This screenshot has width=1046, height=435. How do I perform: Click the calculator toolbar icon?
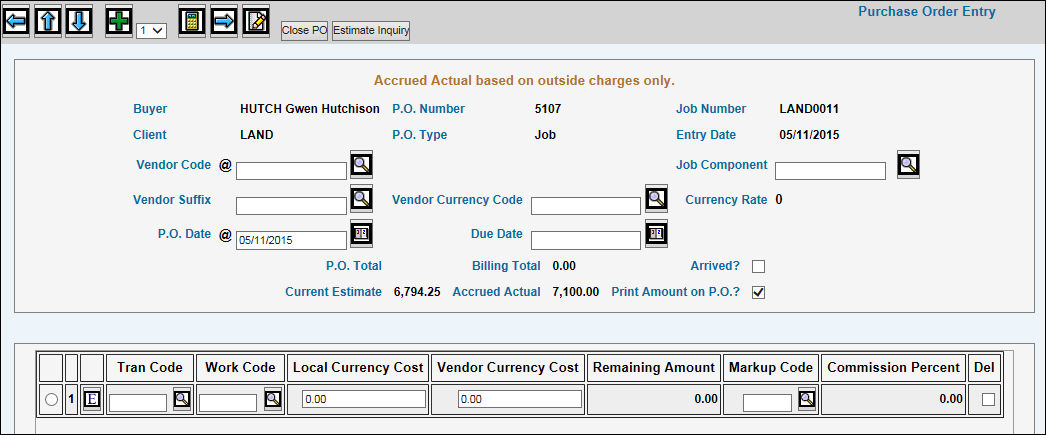click(192, 21)
